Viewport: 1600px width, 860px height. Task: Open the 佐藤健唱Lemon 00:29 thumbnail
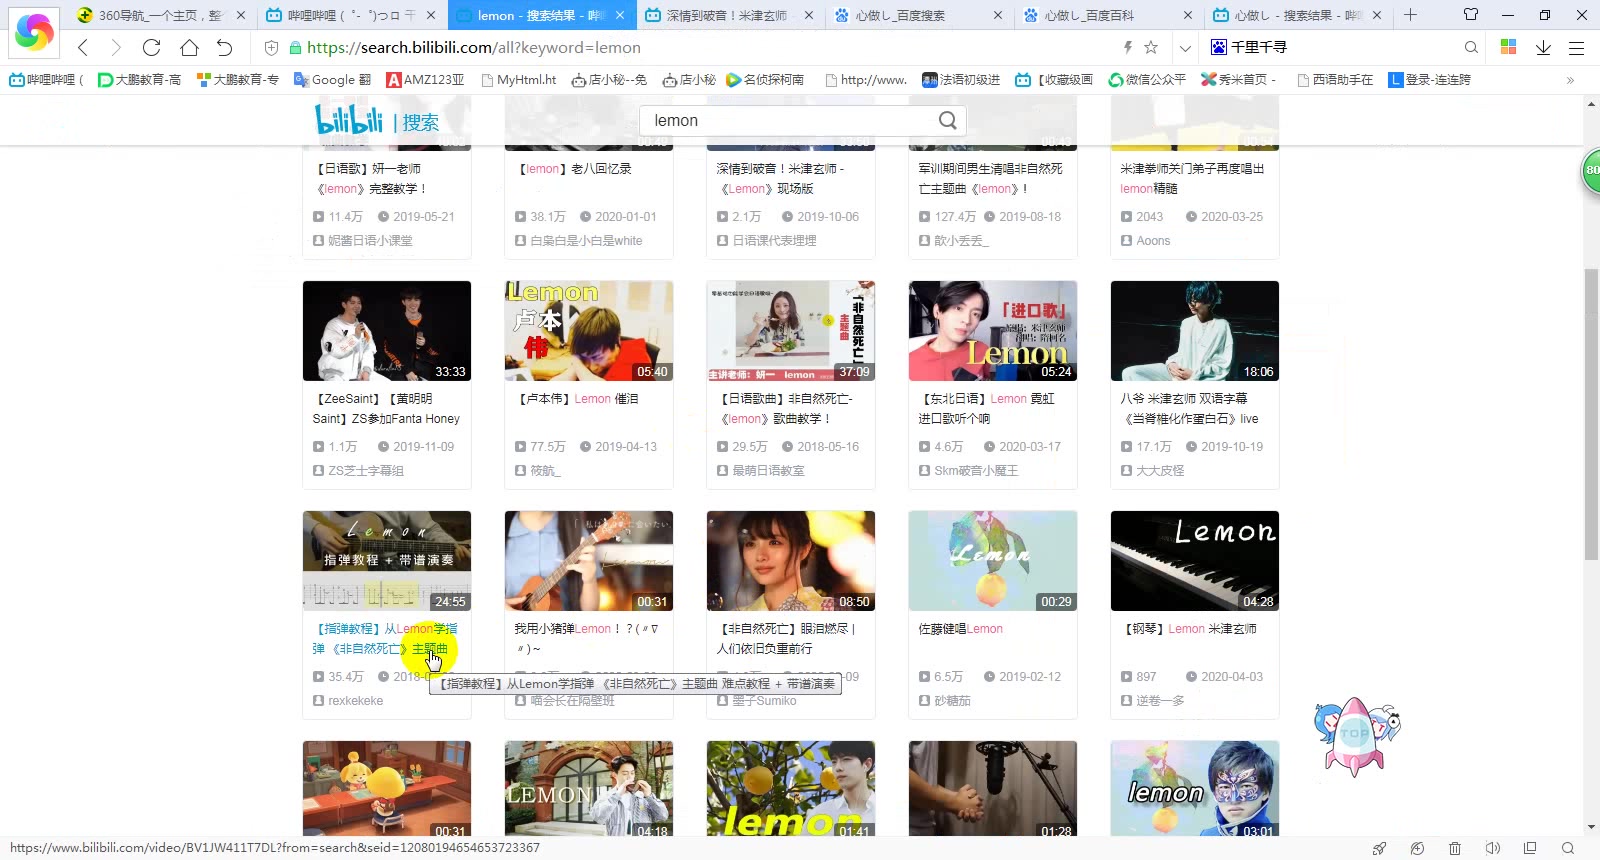[993, 561]
